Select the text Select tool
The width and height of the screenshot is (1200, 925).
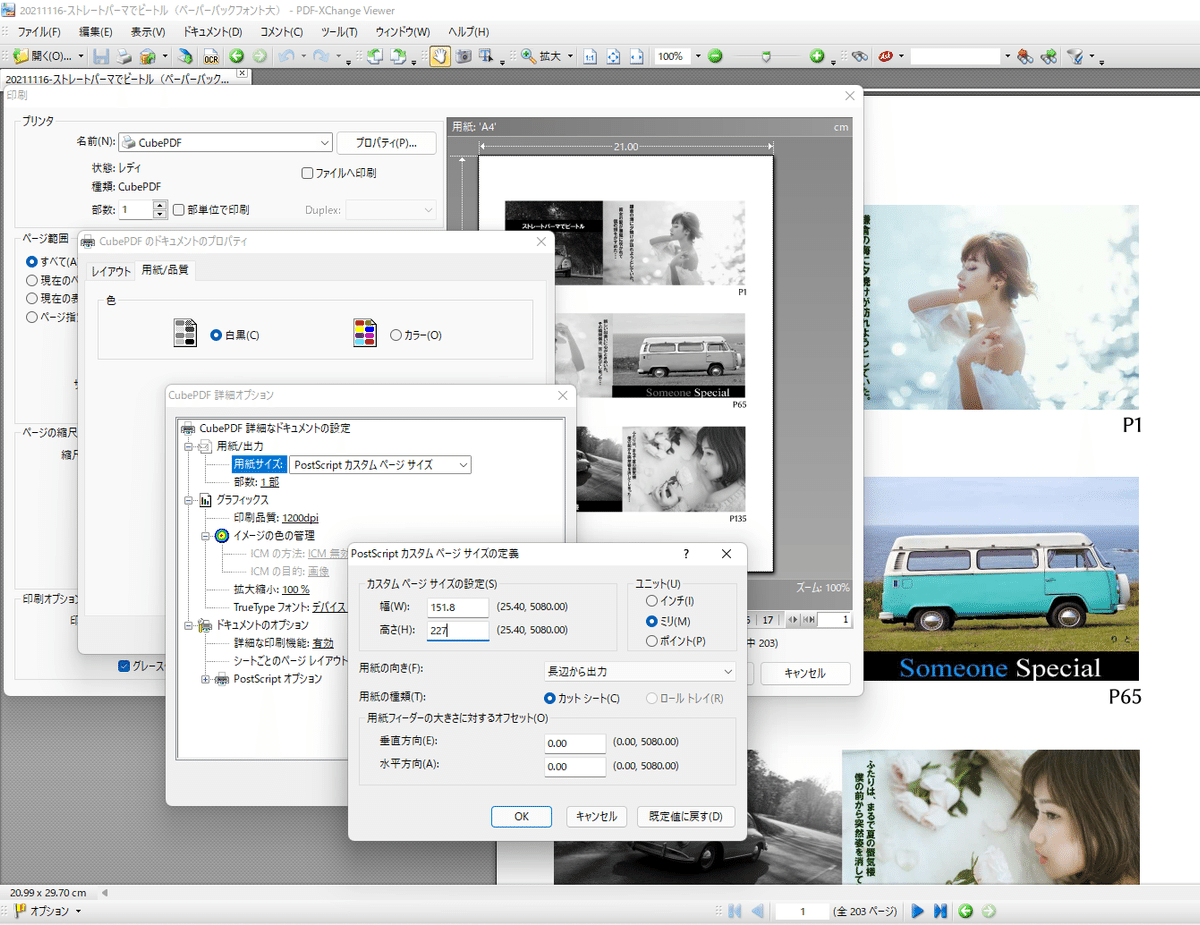click(486, 56)
